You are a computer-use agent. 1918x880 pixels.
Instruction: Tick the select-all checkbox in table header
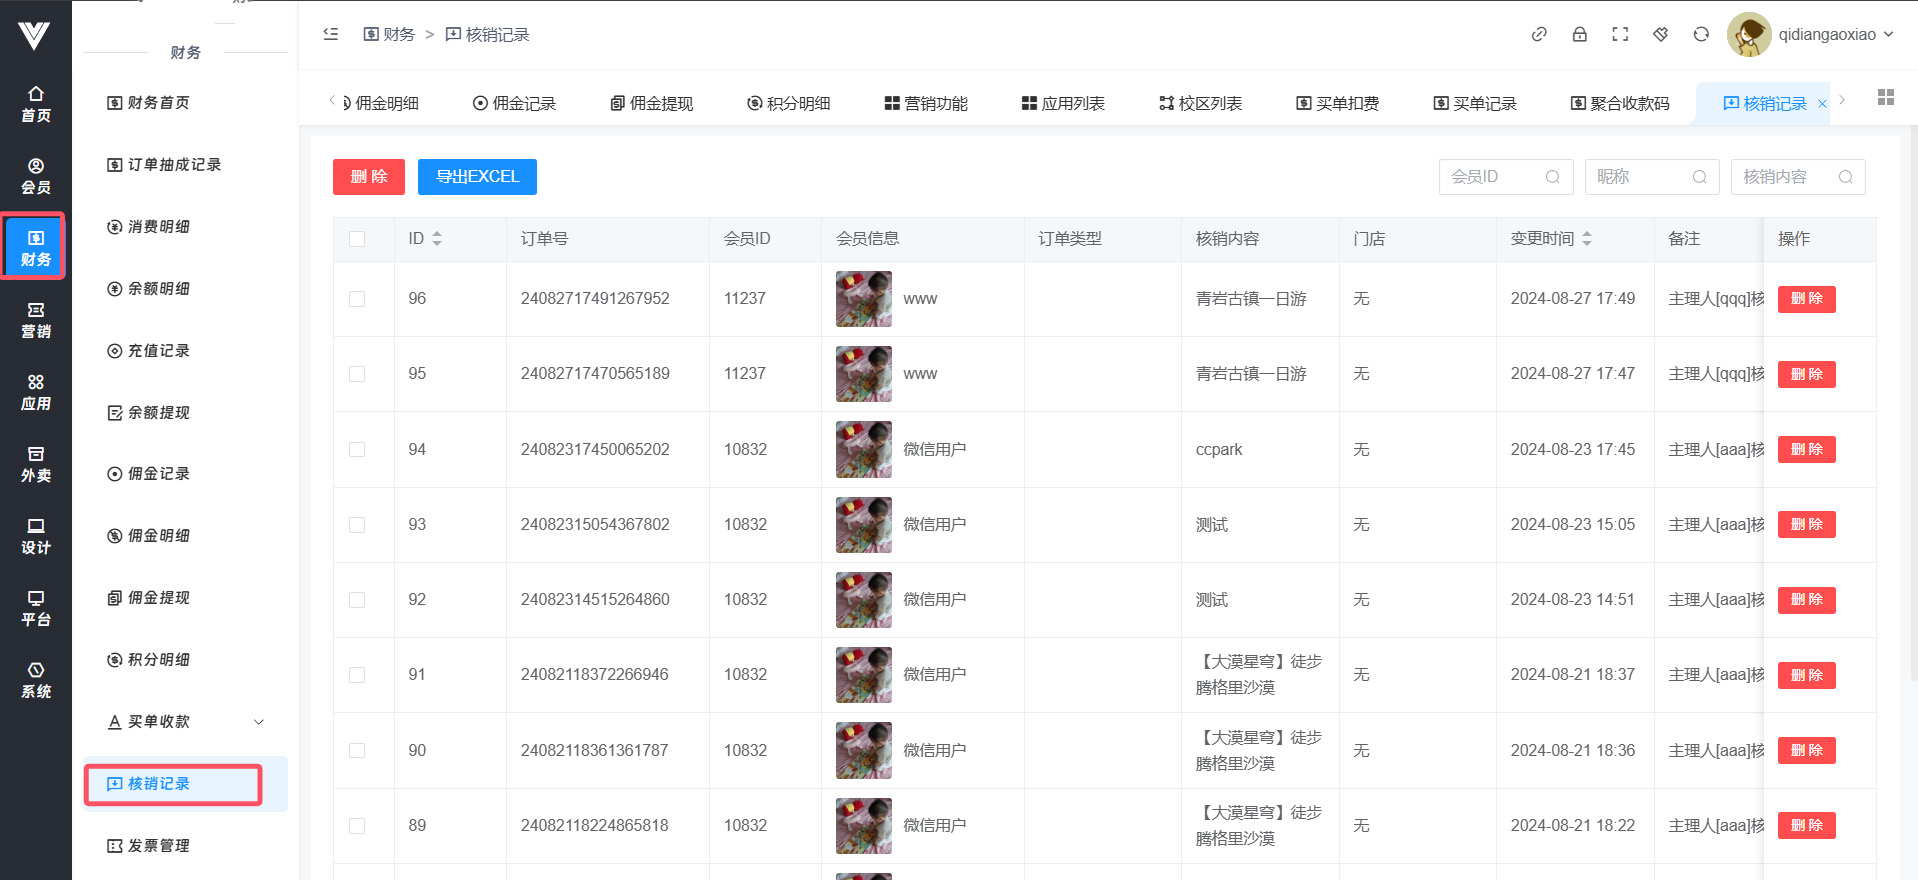click(357, 239)
